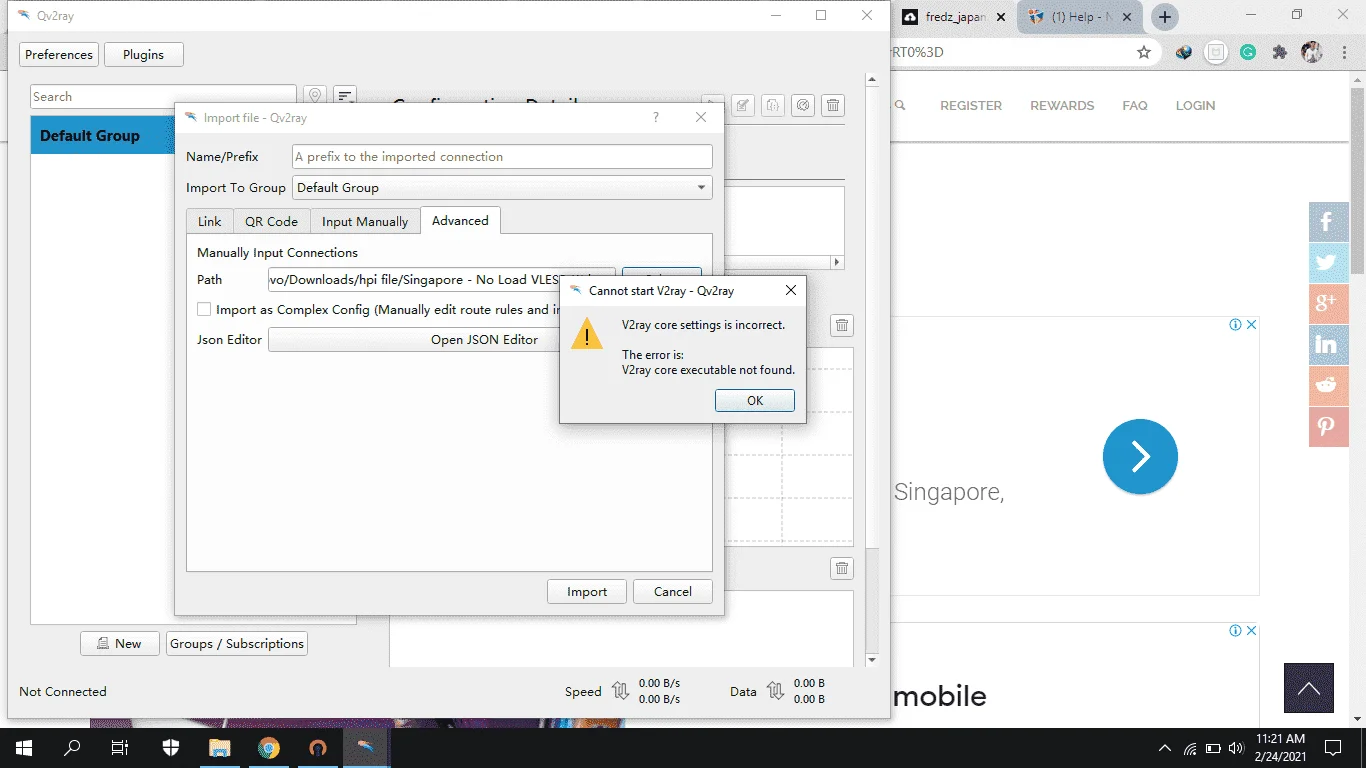The image size is (1366, 768).
Task: Click the Import button in Import file dialog
Action: pos(587,591)
